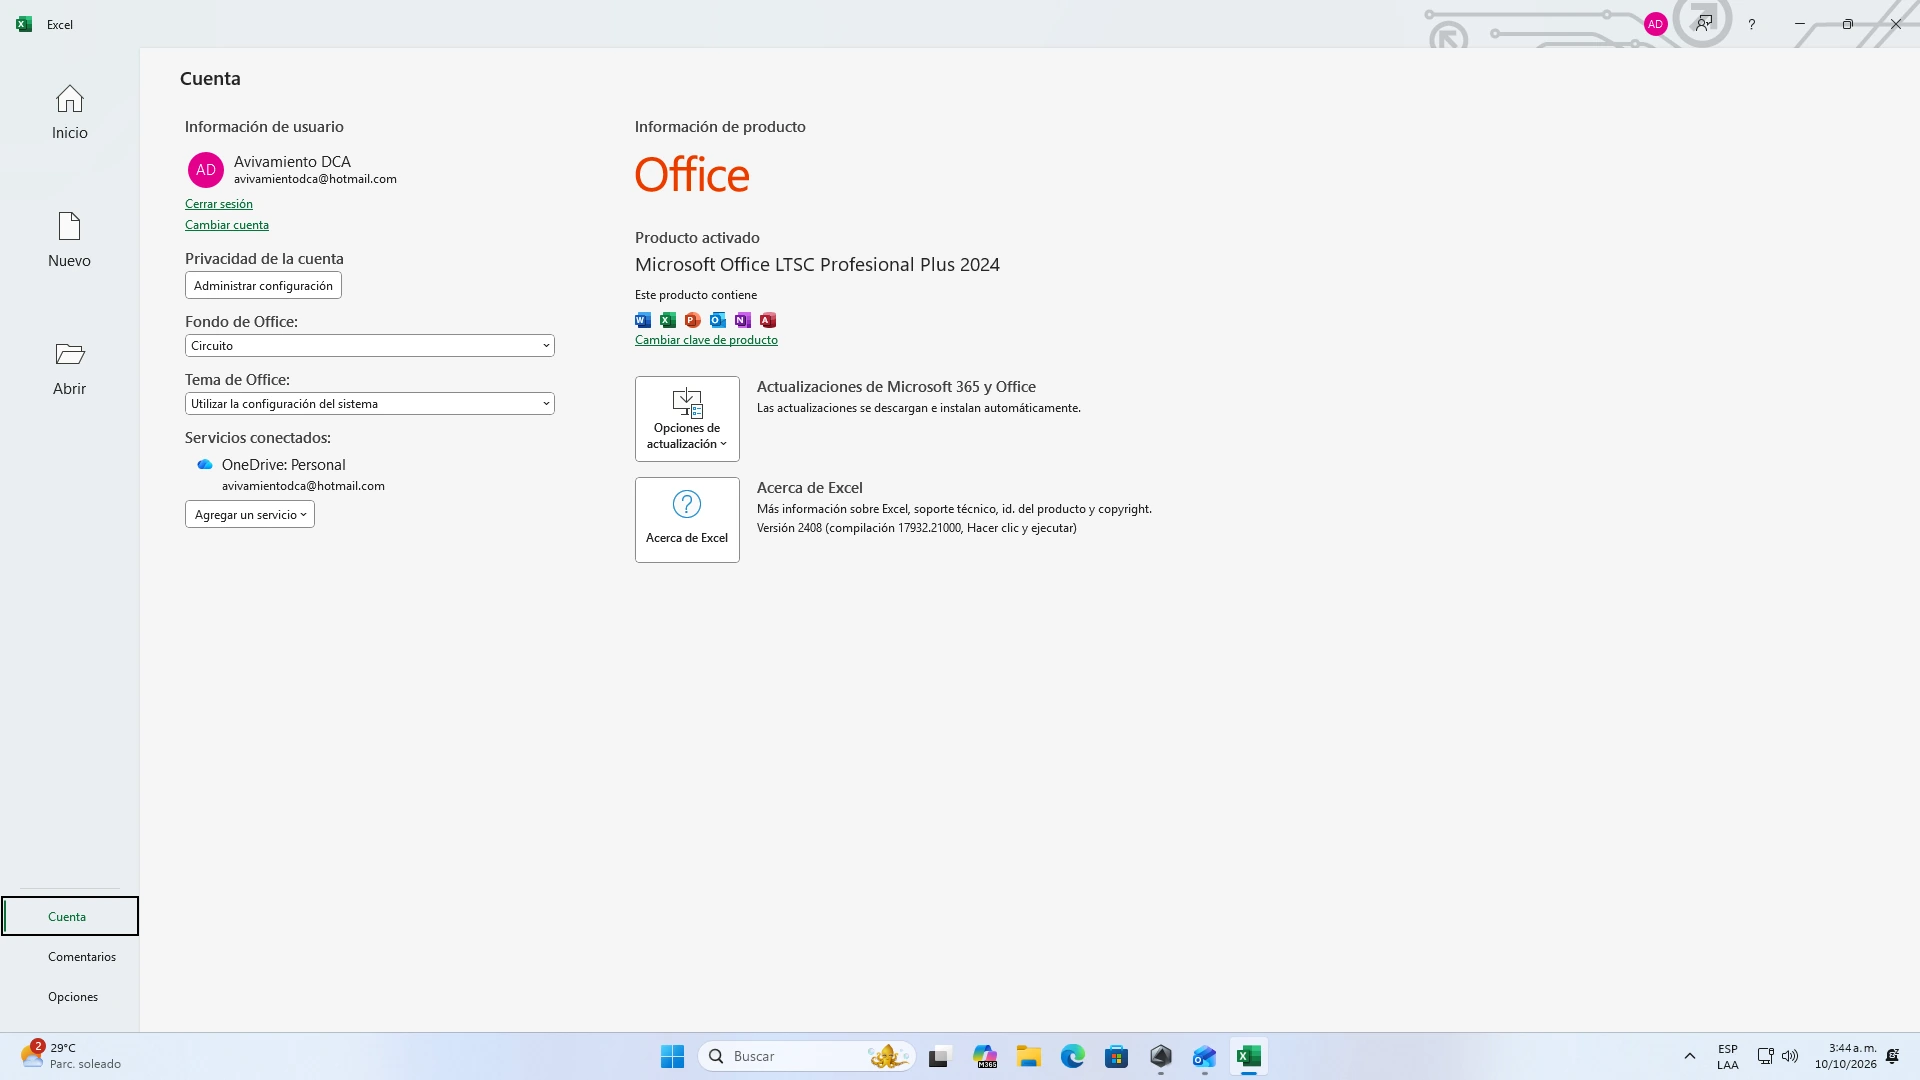The image size is (1920, 1080).
Task: Click Cambiar clave de producto link
Action: (706, 340)
